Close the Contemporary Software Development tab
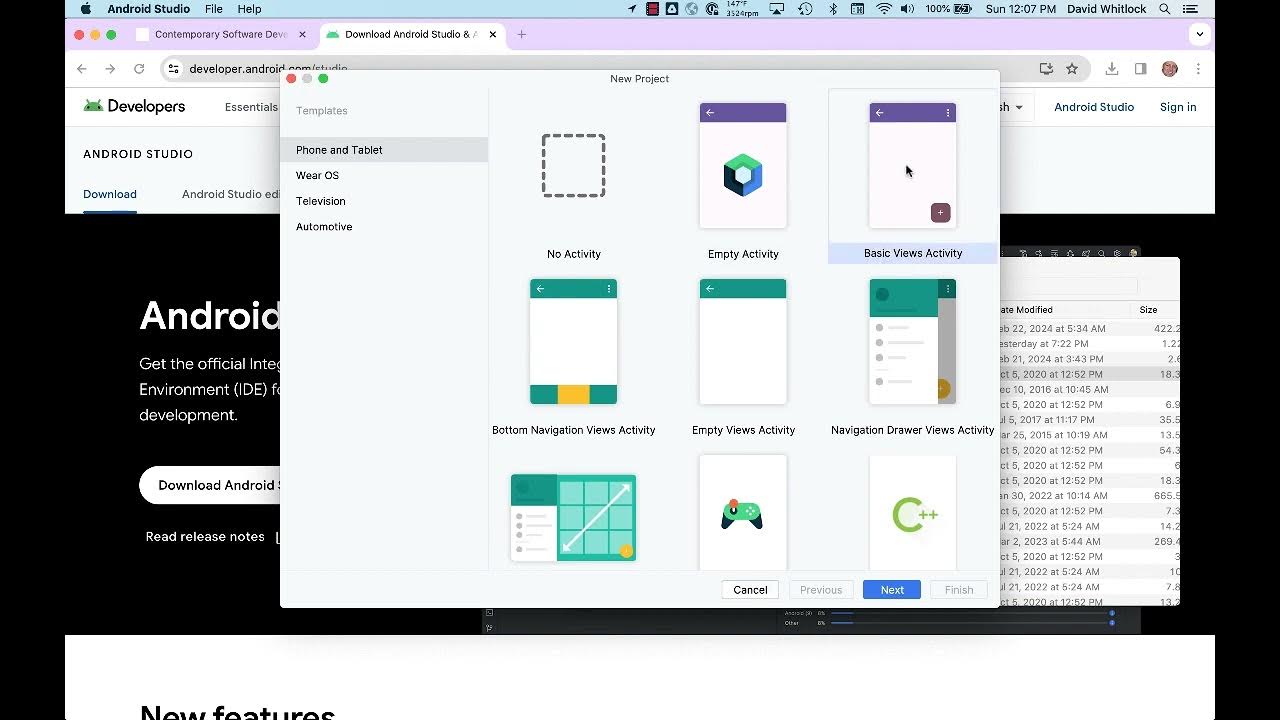 [303, 34]
